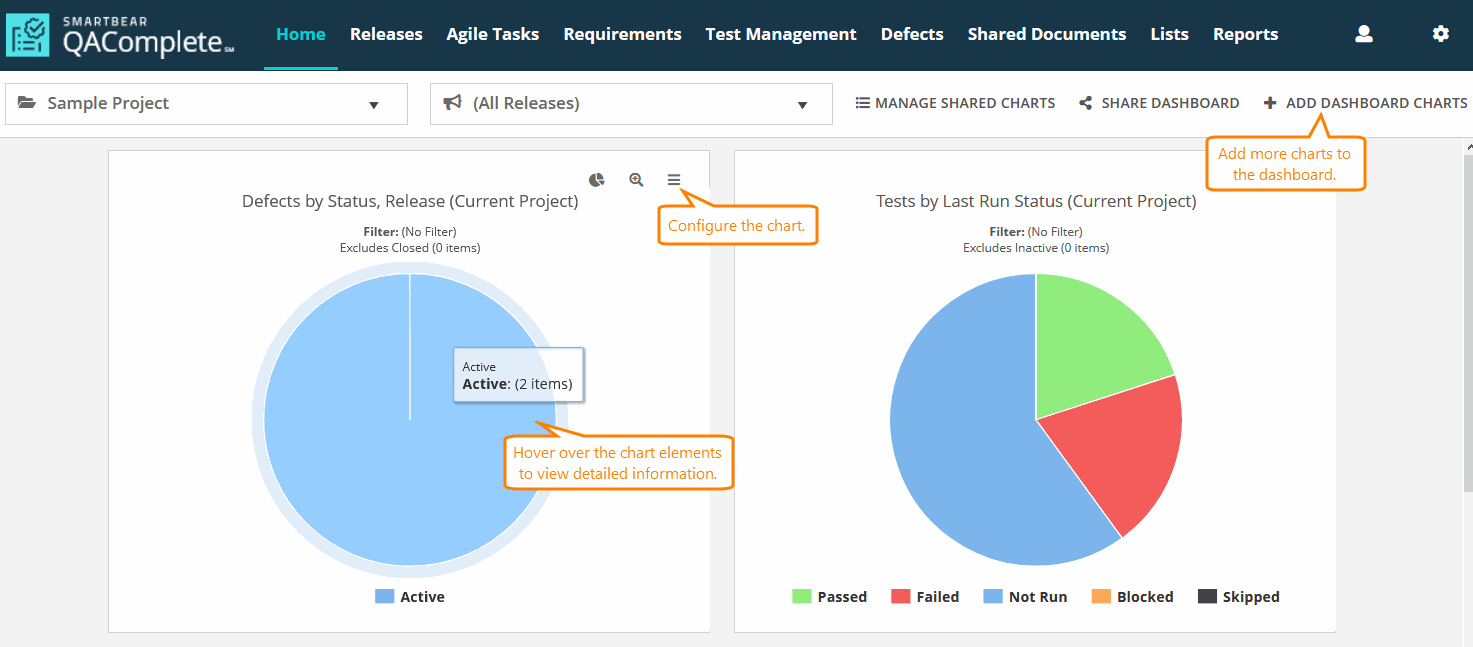Click the SHARE DASHBOARD button
Viewport: 1473px width, 647px height.
coord(1172,102)
